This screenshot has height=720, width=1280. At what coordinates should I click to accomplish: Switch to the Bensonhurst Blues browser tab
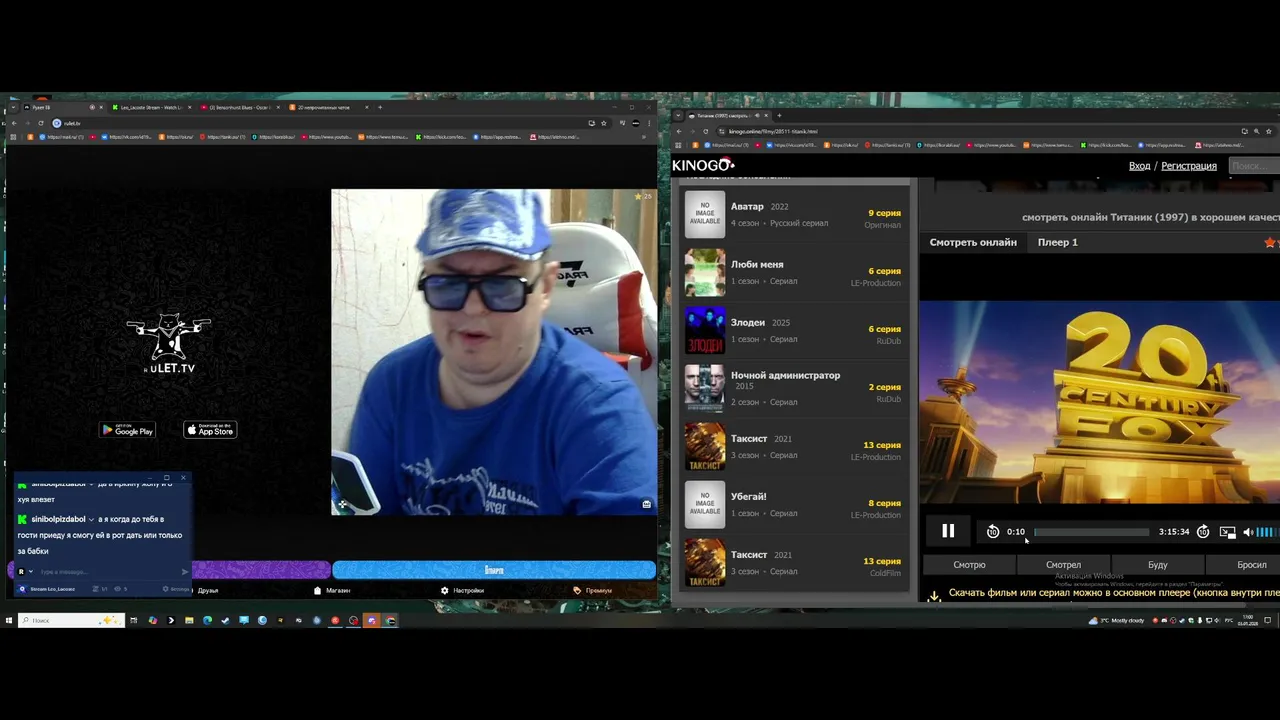(240, 107)
